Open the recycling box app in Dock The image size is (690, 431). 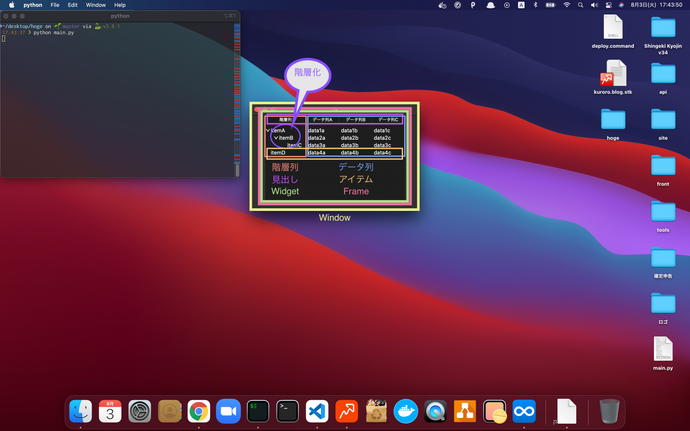click(376, 411)
